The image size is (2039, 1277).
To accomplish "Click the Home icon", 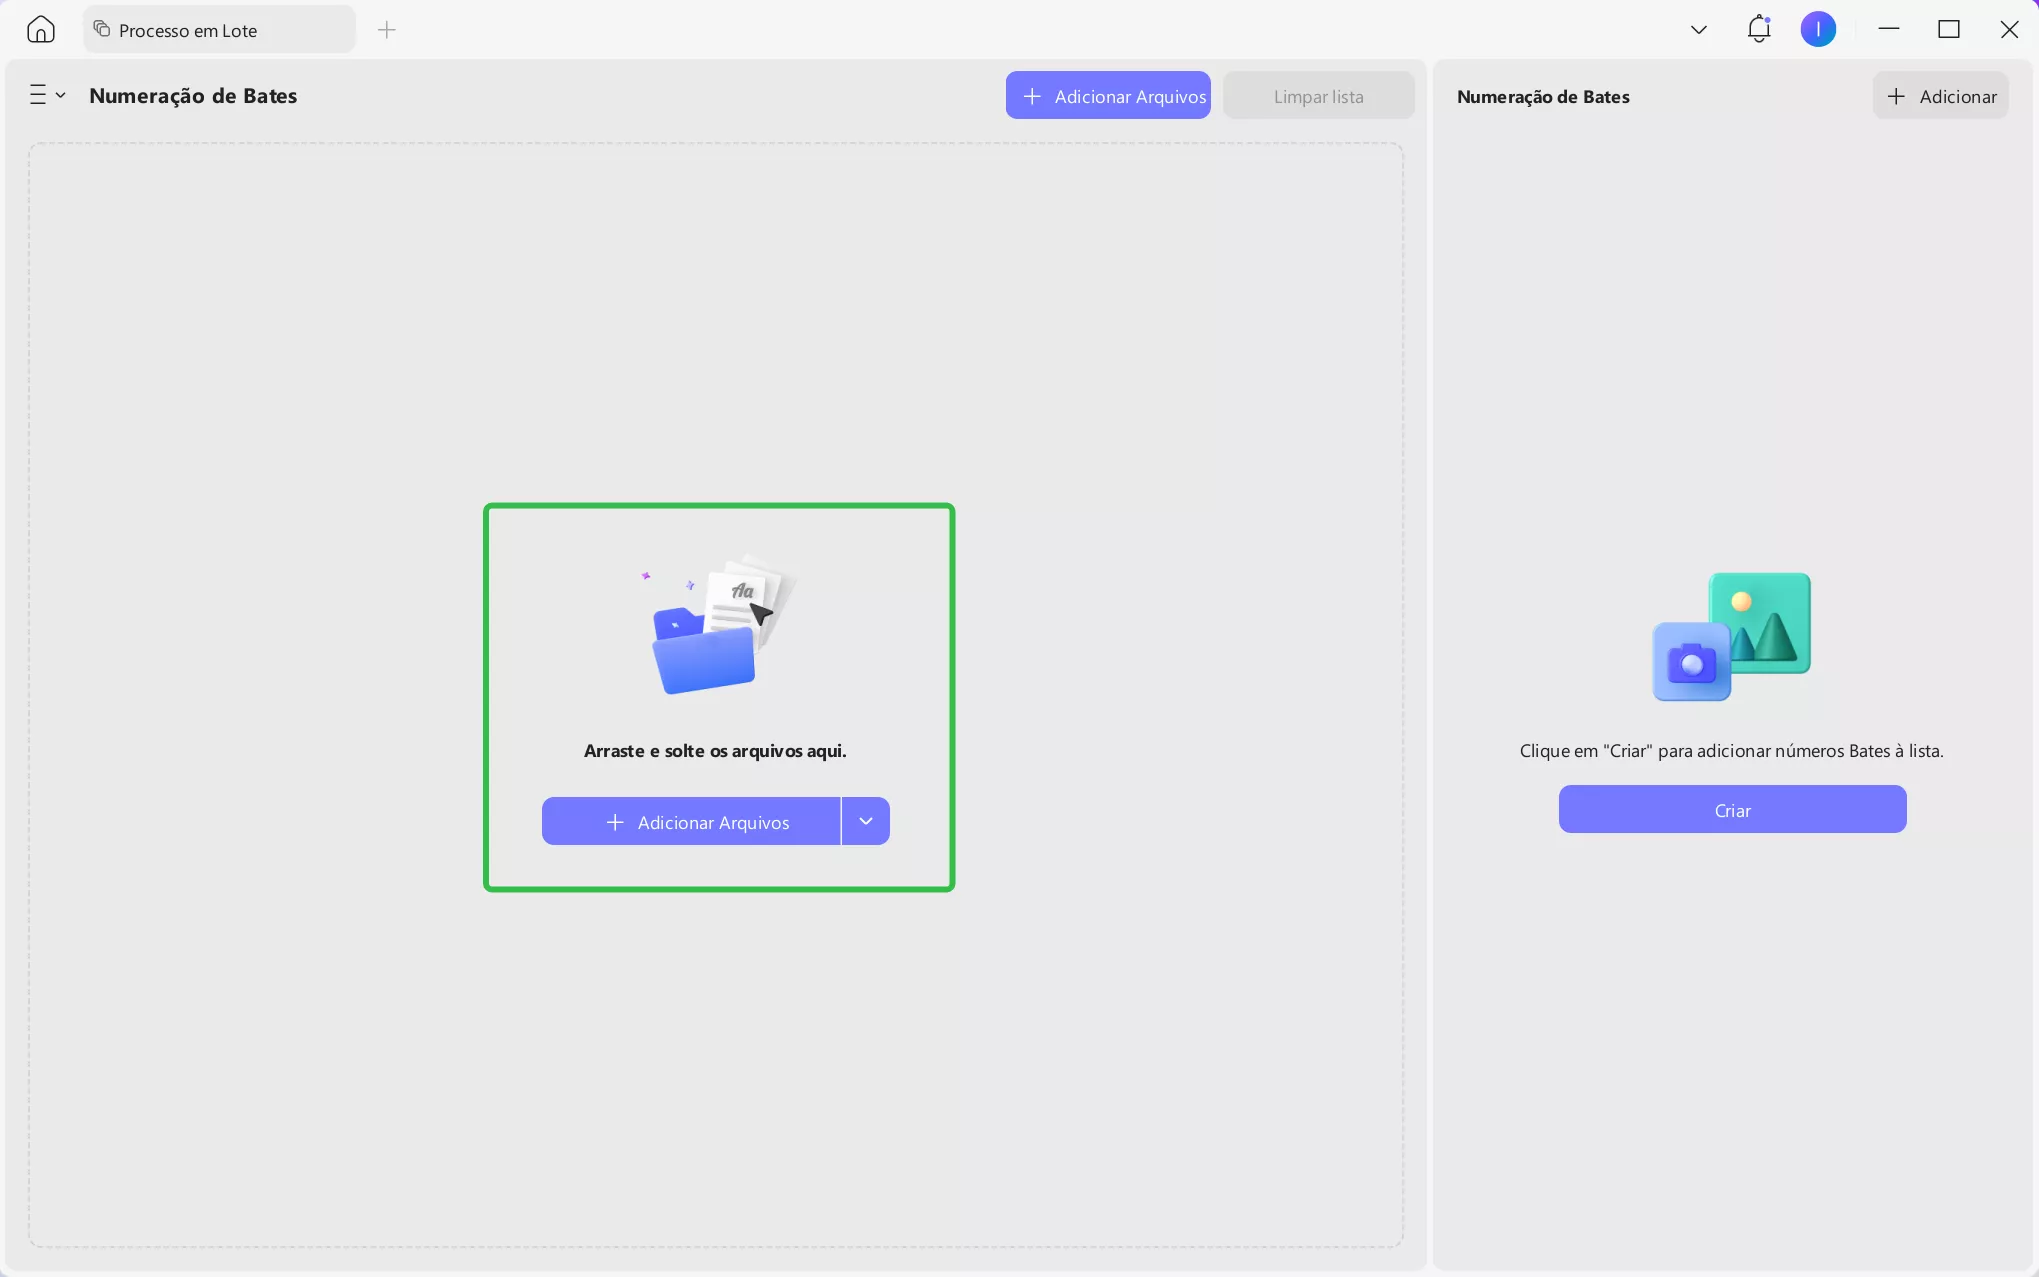I will click(41, 29).
